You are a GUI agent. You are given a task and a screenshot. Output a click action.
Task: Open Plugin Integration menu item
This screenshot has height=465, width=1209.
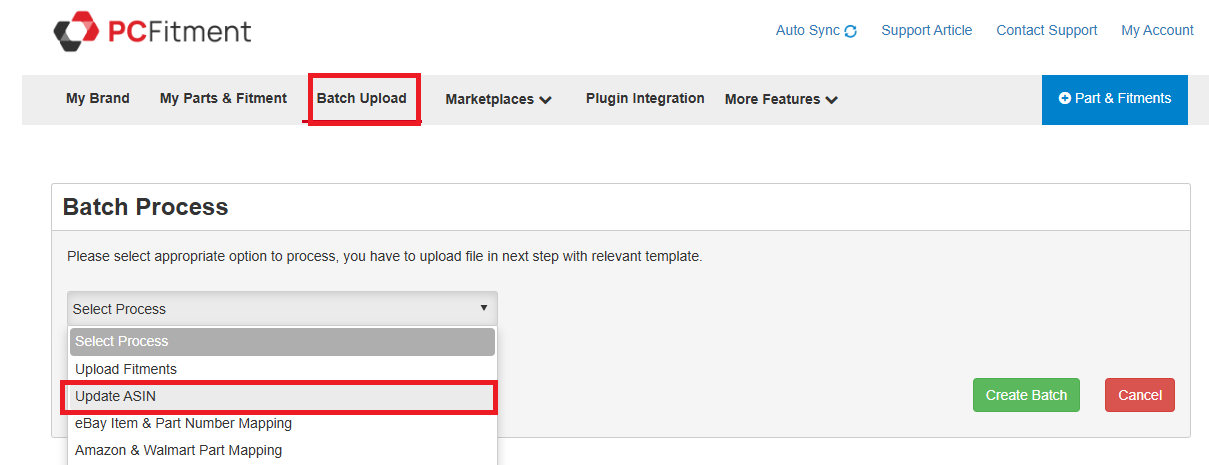point(645,98)
